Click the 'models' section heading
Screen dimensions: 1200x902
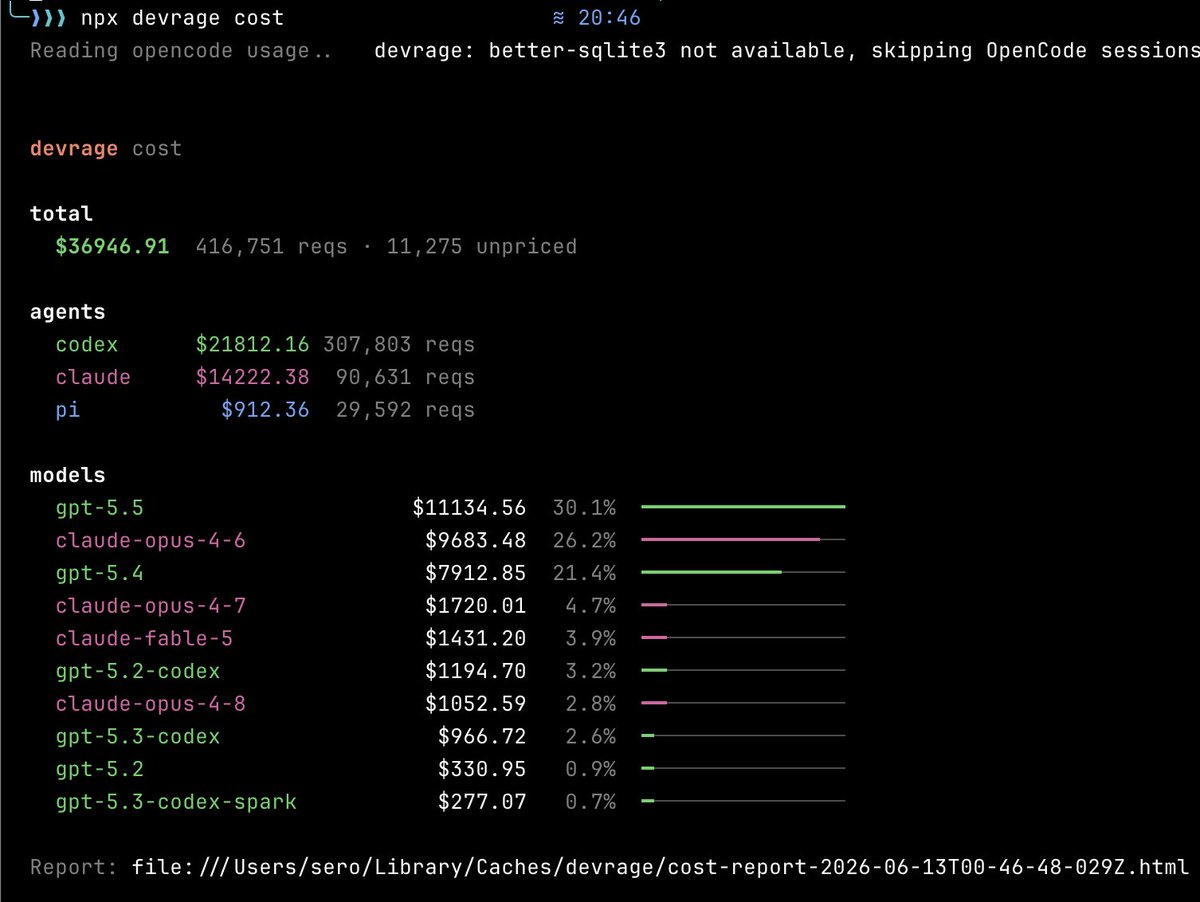click(68, 476)
